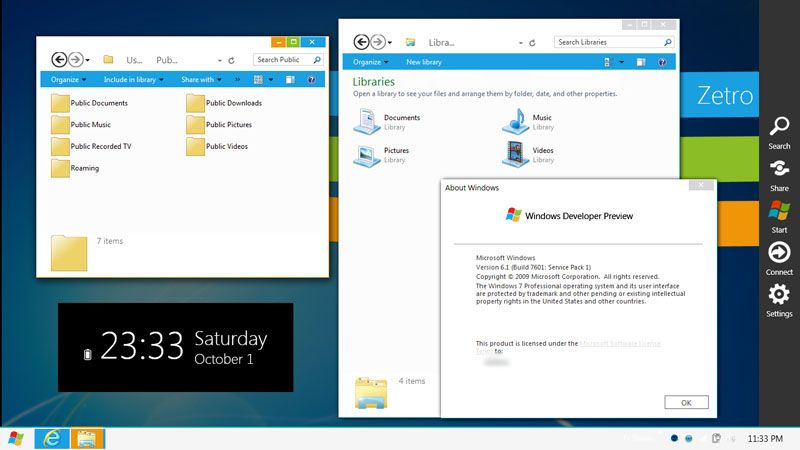Click Forward arrow in Public folder window
Screen dimensions: 800x450
[76, 60]
